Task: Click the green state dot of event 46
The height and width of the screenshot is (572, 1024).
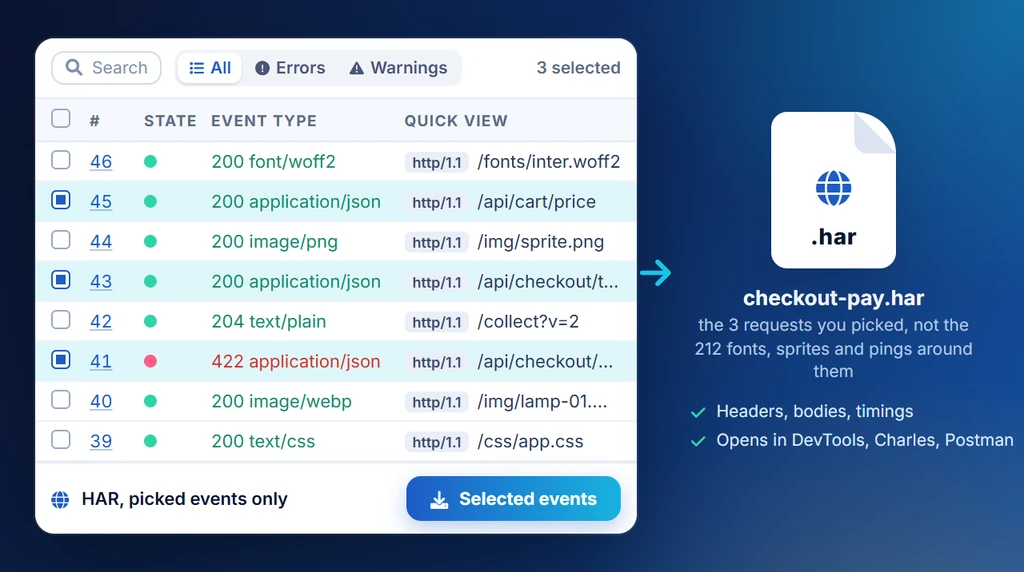Action: (150, 161)
